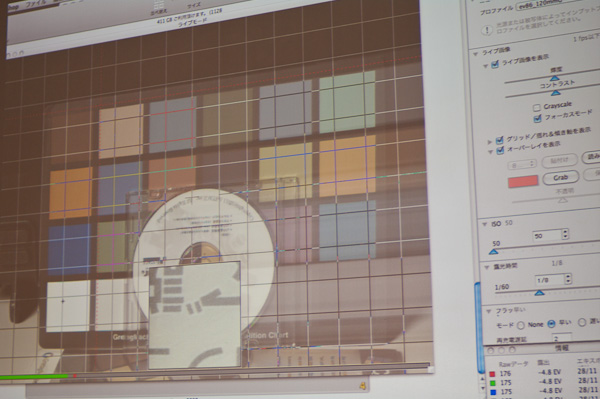Click the green Raw data channel square
The image size is (600, 399).
point(492,383)
